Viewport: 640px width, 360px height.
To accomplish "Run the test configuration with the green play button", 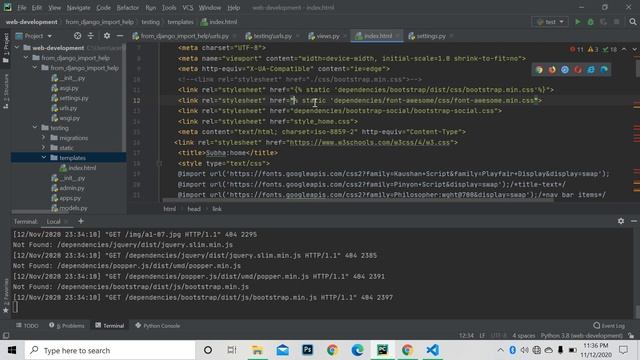I will pyautogui.click(x=578, y=22).
